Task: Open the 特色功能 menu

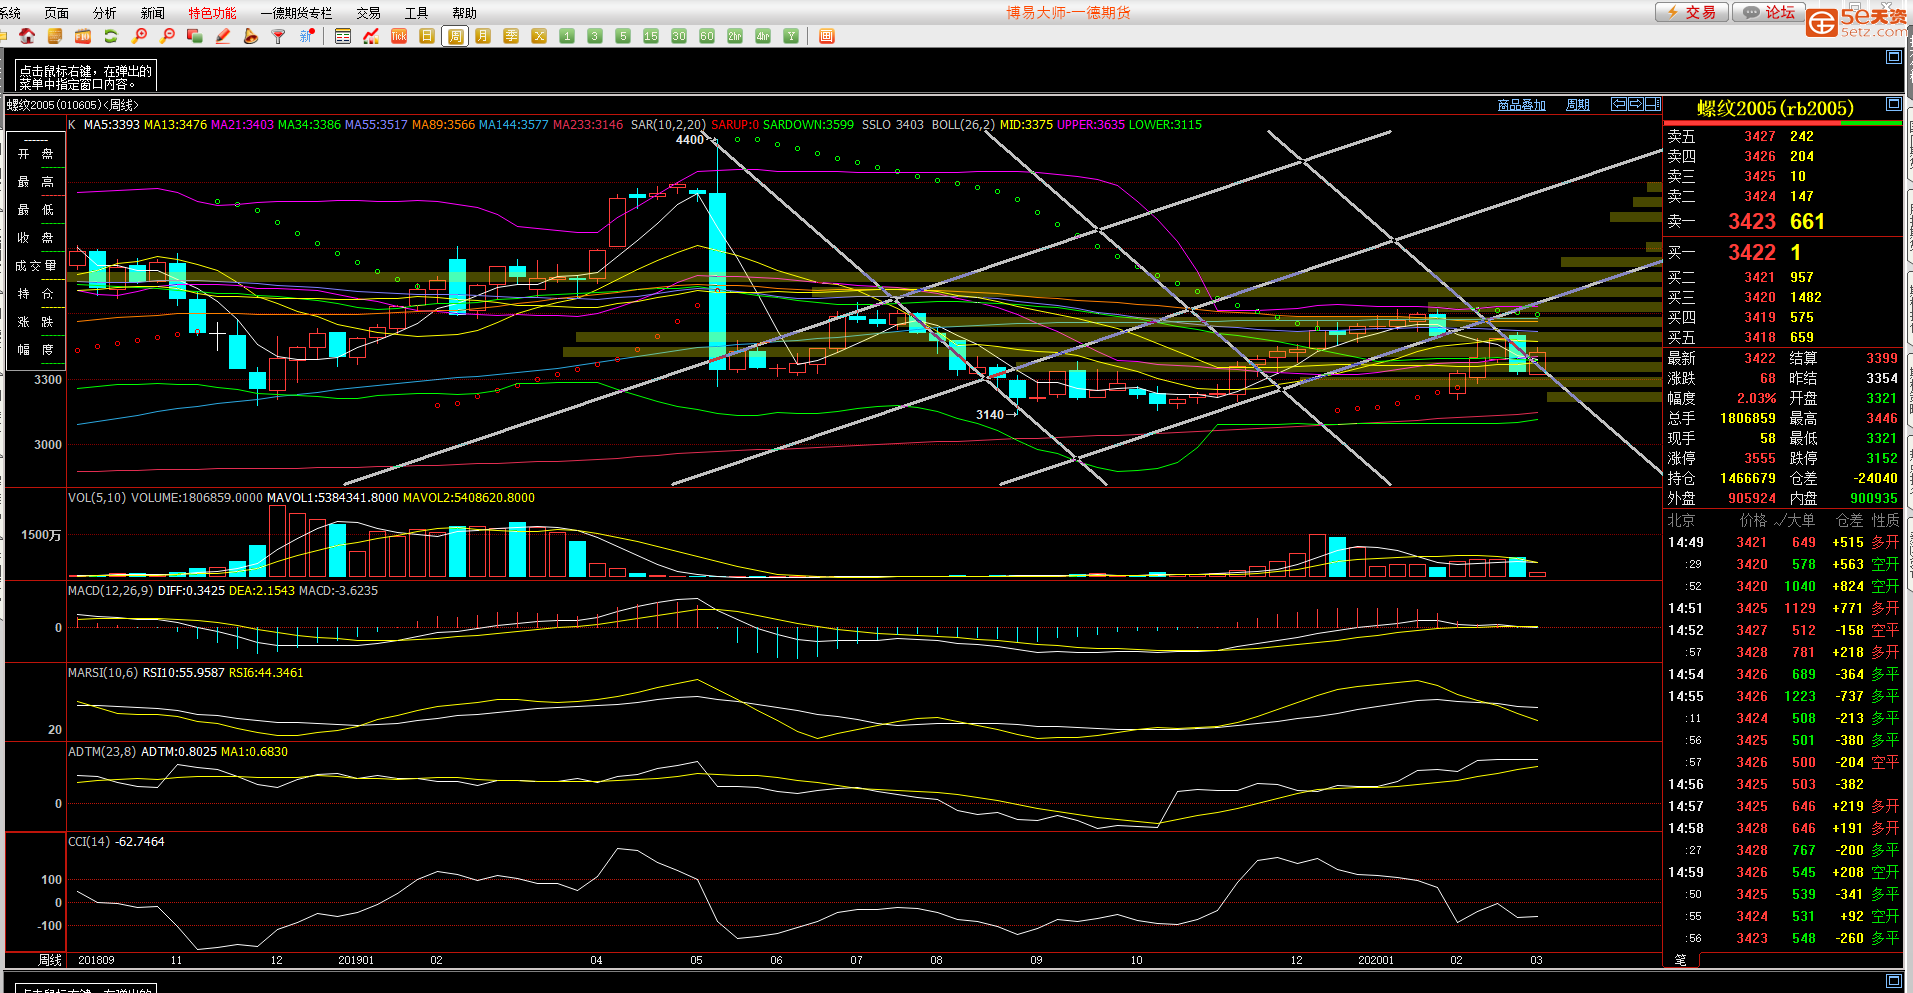Action: (212, 13)
